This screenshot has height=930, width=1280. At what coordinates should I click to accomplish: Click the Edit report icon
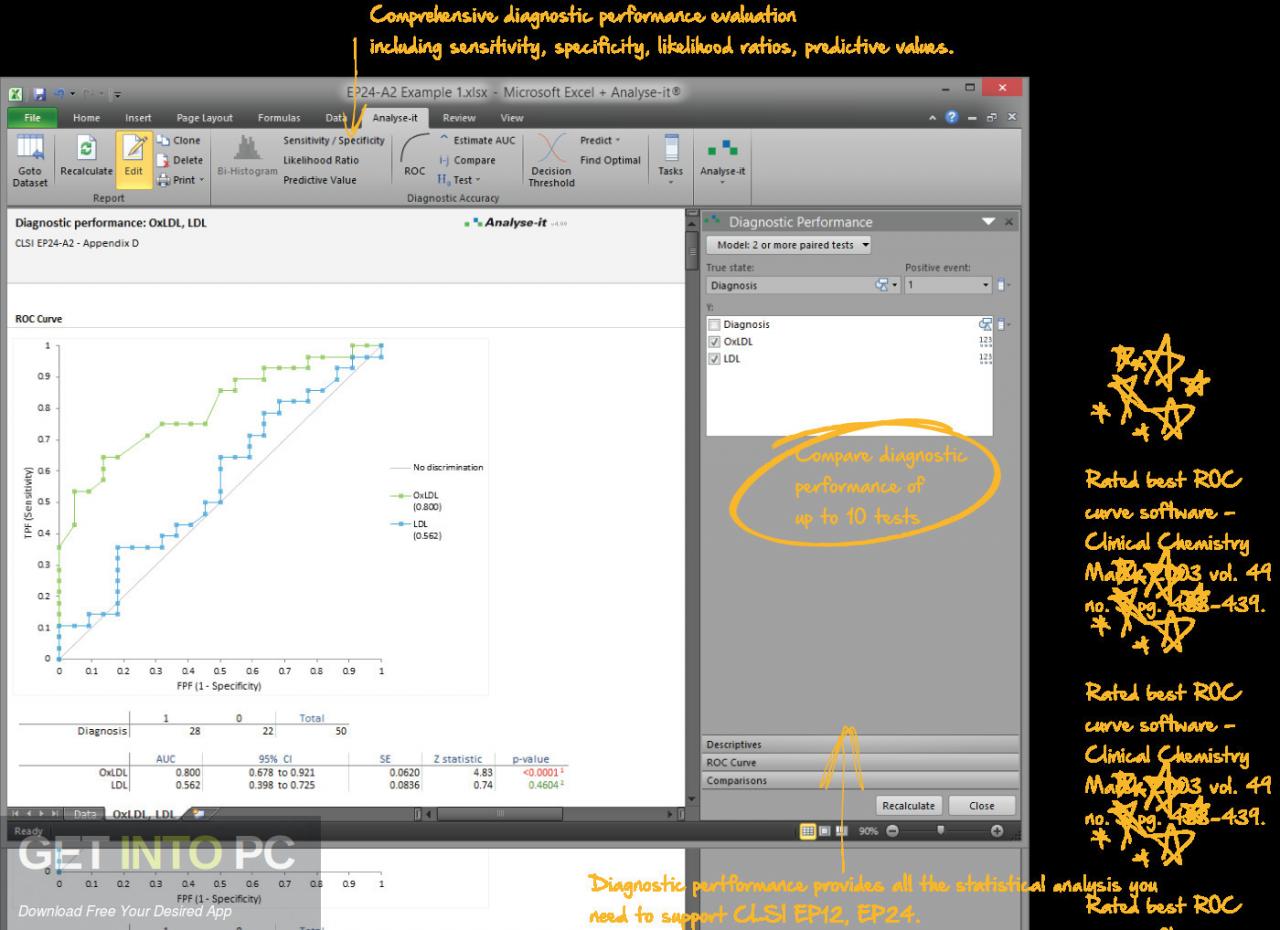tap(132, 160)
